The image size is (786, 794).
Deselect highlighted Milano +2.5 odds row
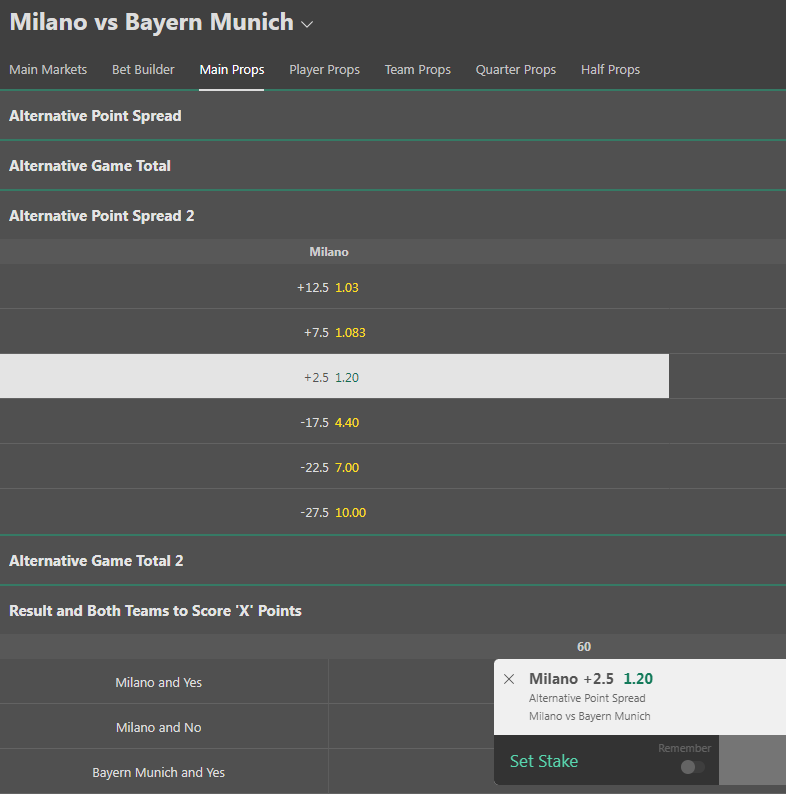click(334, 376)
